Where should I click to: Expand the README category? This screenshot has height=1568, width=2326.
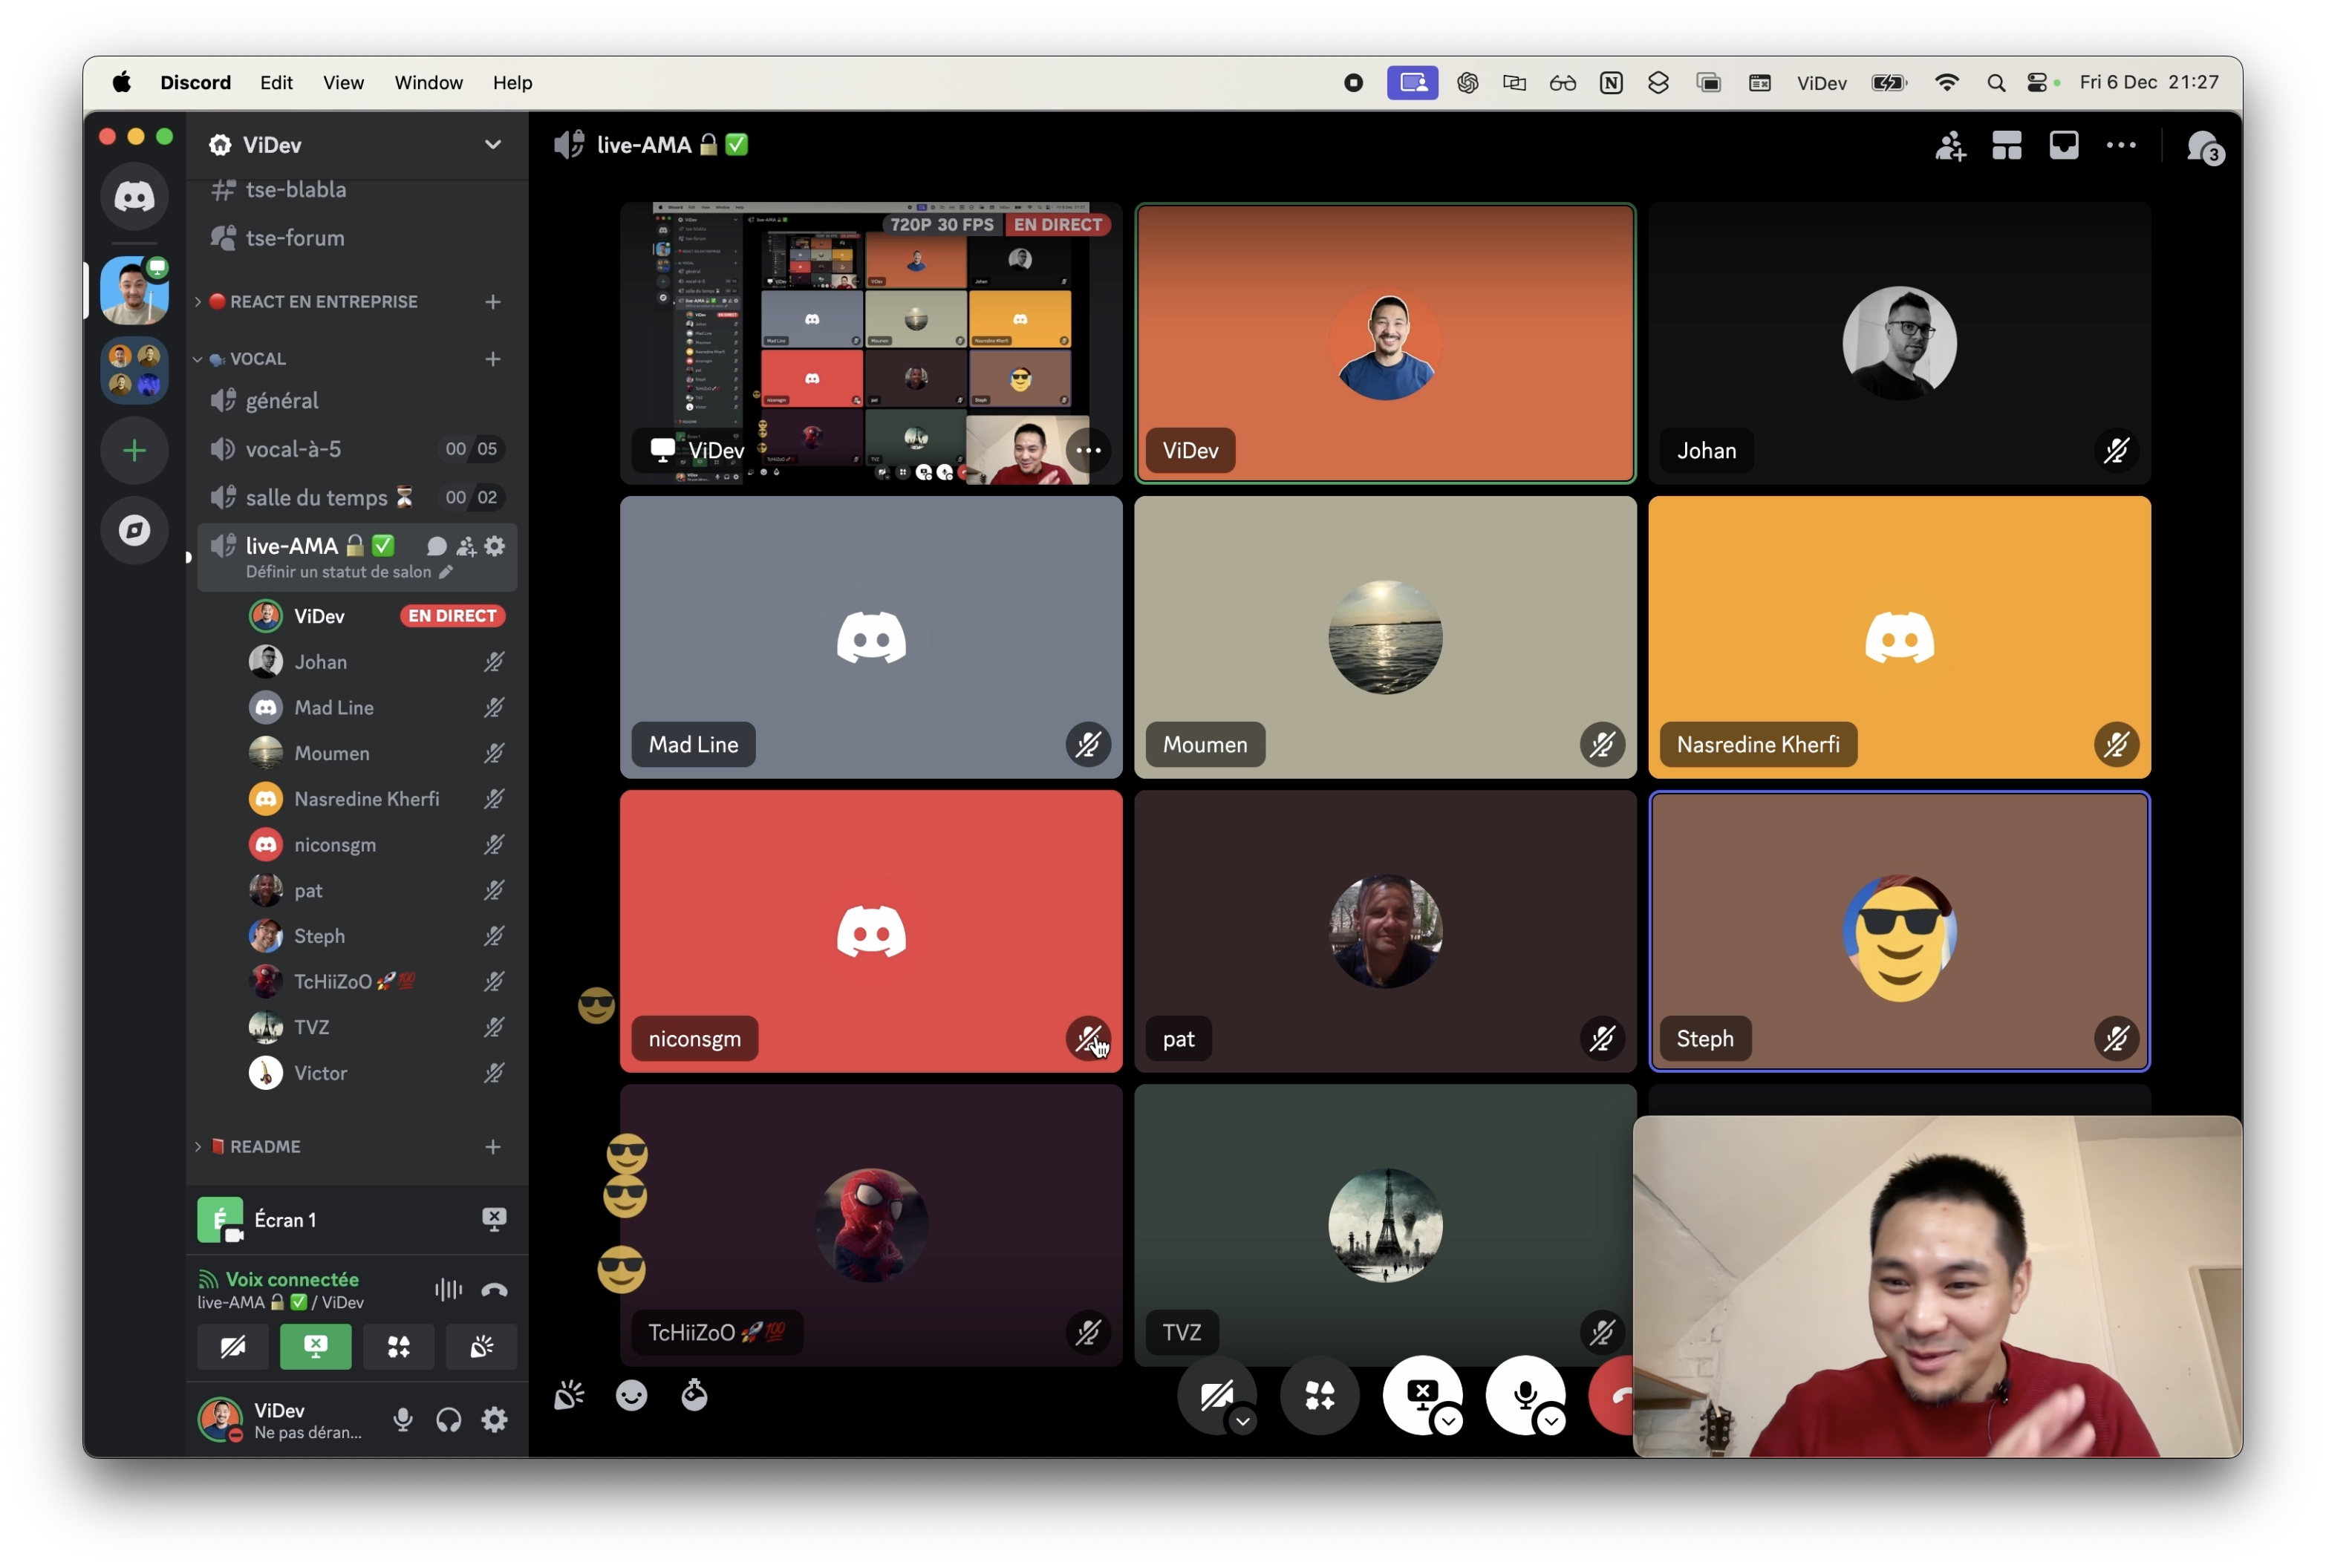(264, 1147)
